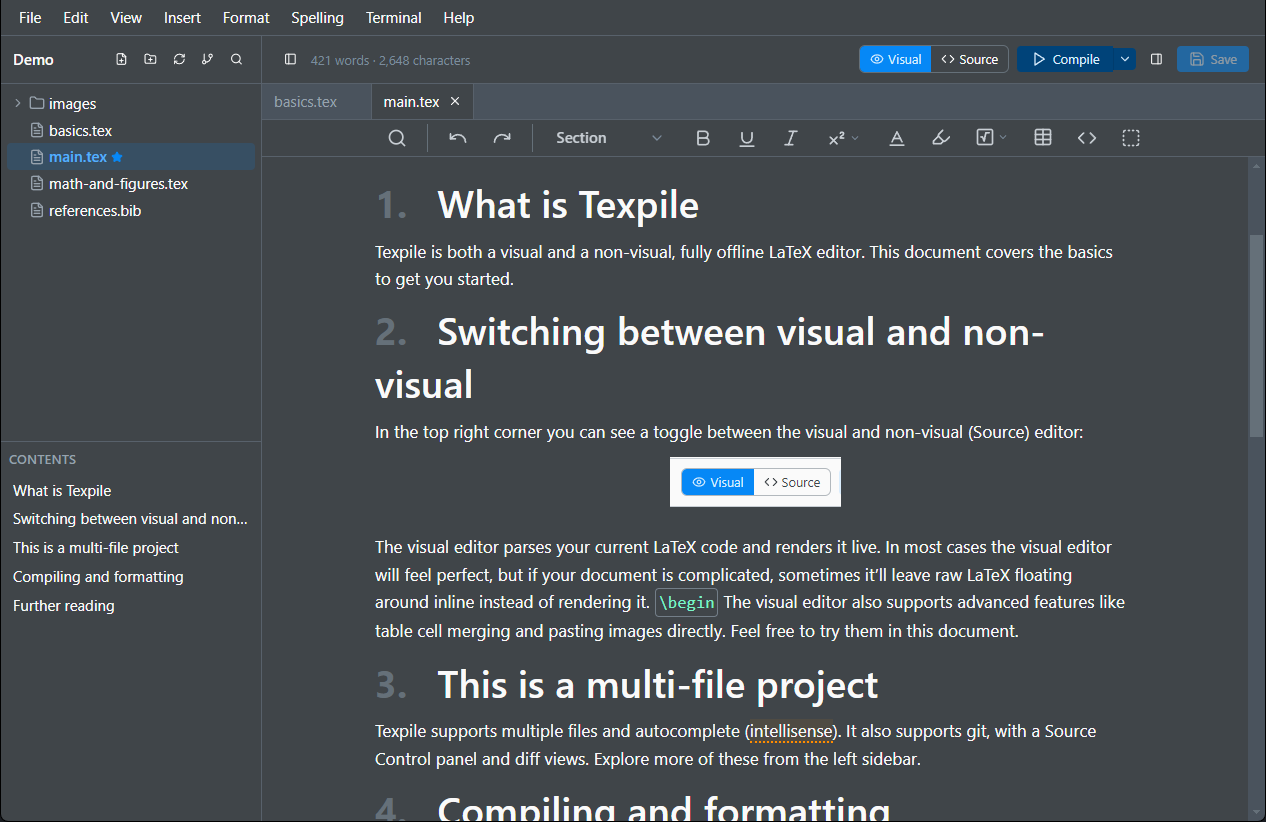
Task: Toggle the left sidebar panel icon
Action: (x=290, y=60)
